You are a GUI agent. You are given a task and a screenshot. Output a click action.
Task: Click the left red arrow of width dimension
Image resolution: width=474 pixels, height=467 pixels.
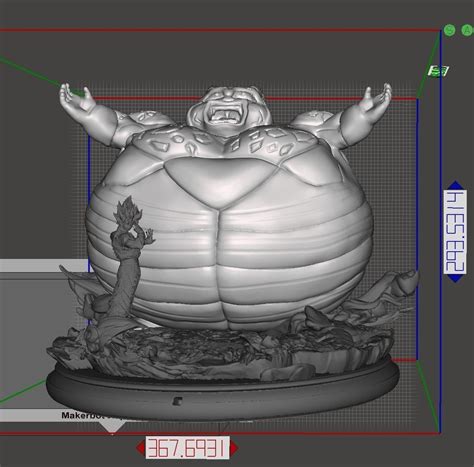tap(141, 448)
